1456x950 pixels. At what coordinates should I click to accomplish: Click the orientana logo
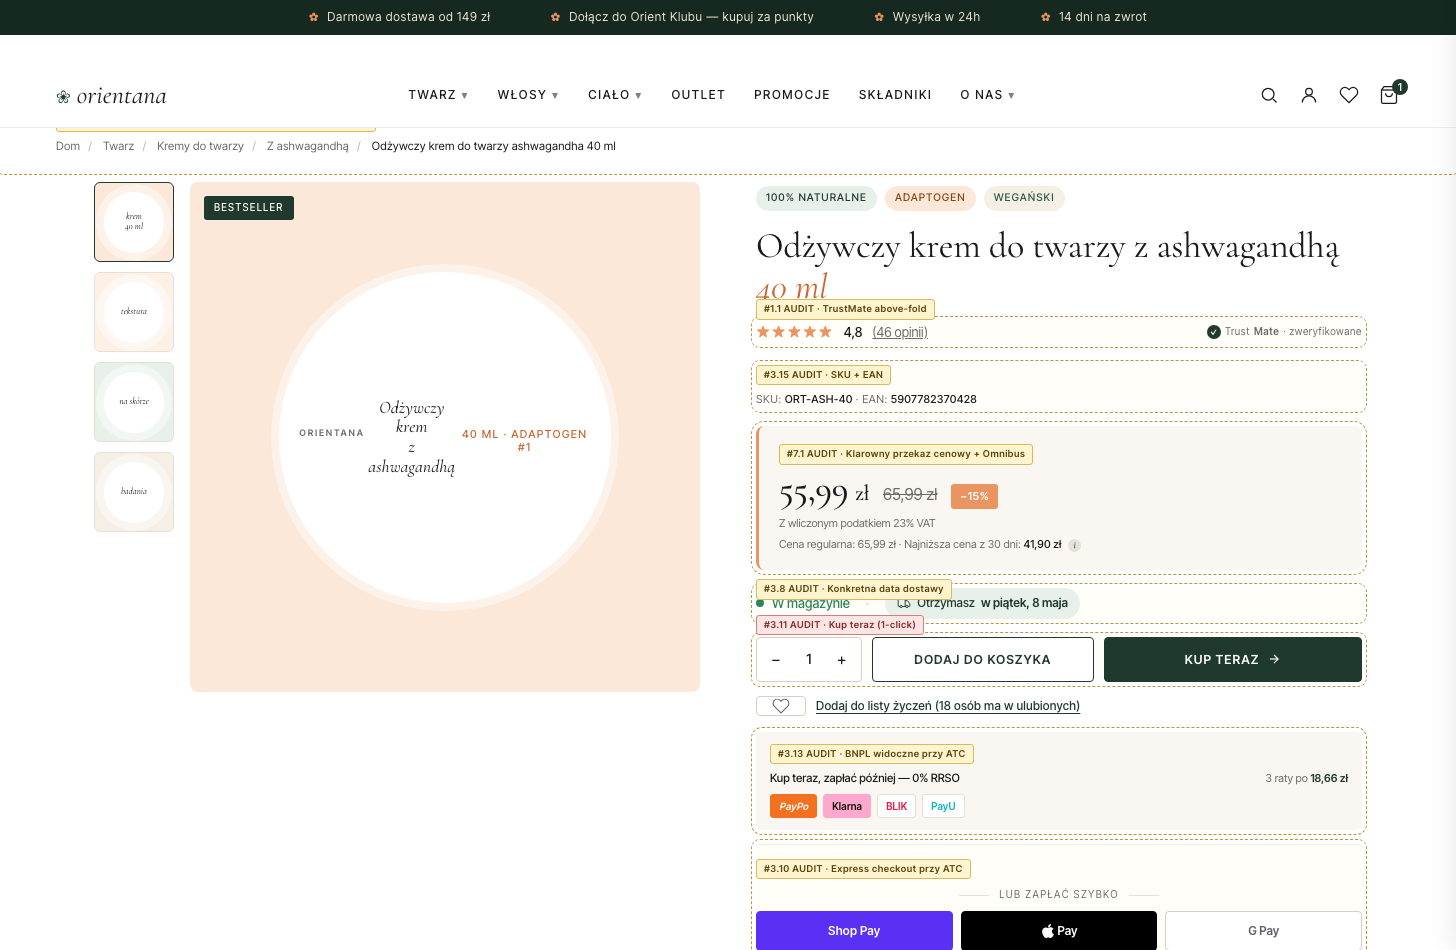[x=112, y=96]
